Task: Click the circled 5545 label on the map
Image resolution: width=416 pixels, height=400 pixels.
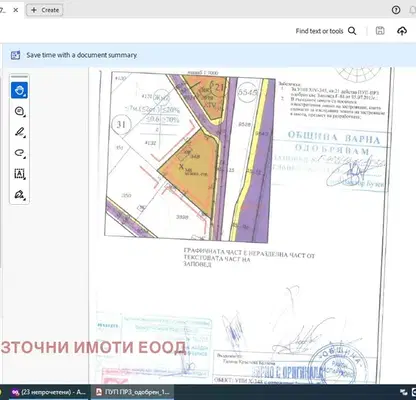Action: 247,92
